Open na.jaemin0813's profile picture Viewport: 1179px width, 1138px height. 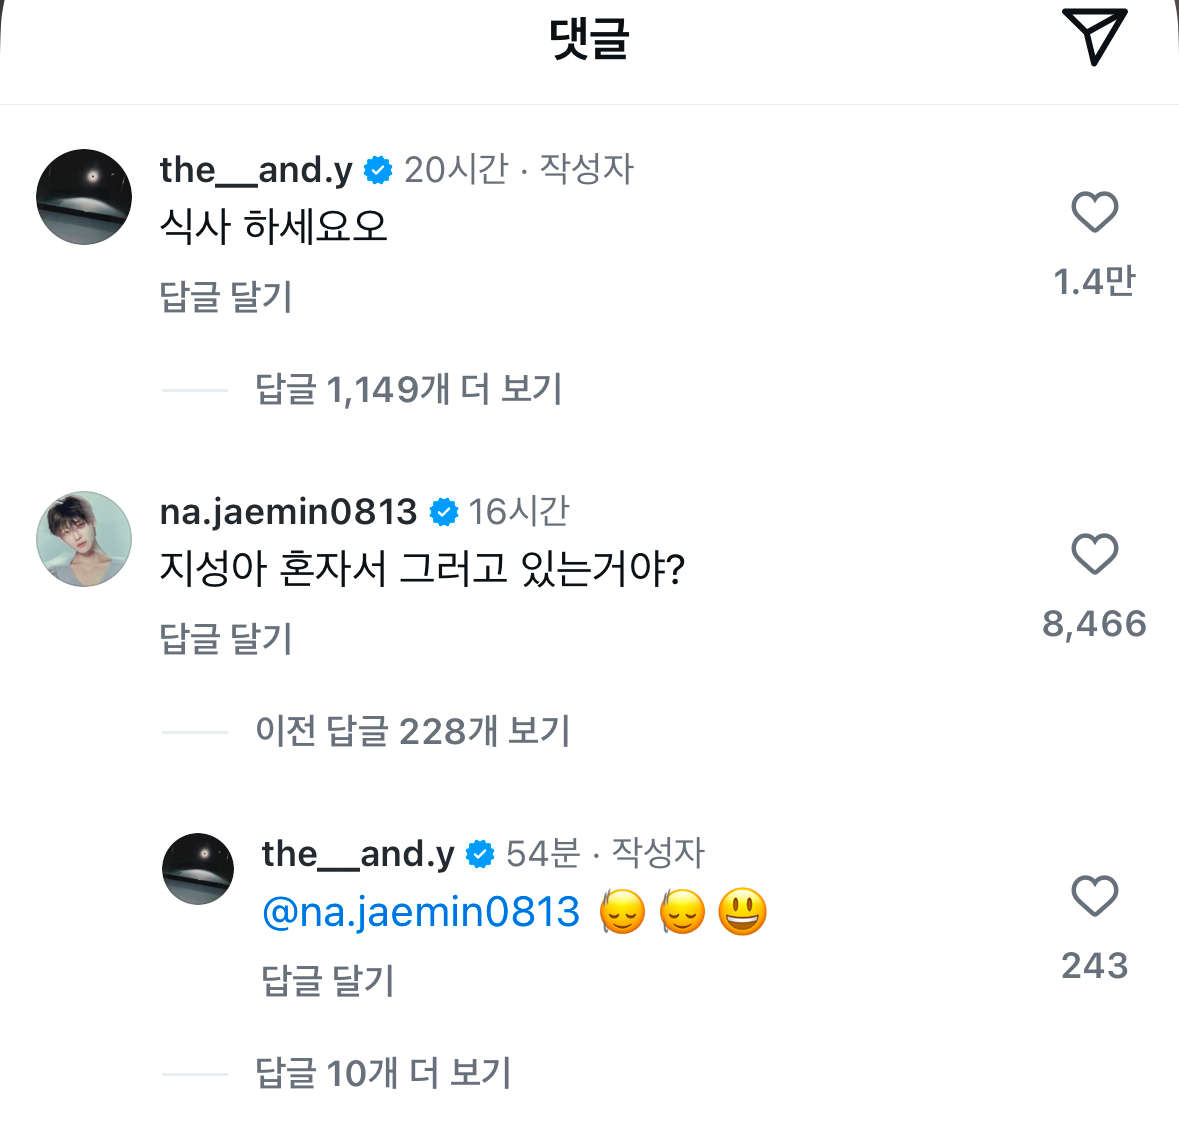coord(84,539)
